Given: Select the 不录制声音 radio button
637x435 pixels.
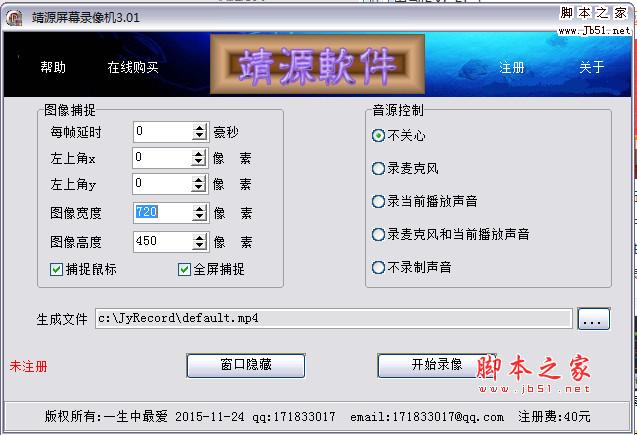Looking at the screenshot, I should pyautogui.click(x=378, y=267).
